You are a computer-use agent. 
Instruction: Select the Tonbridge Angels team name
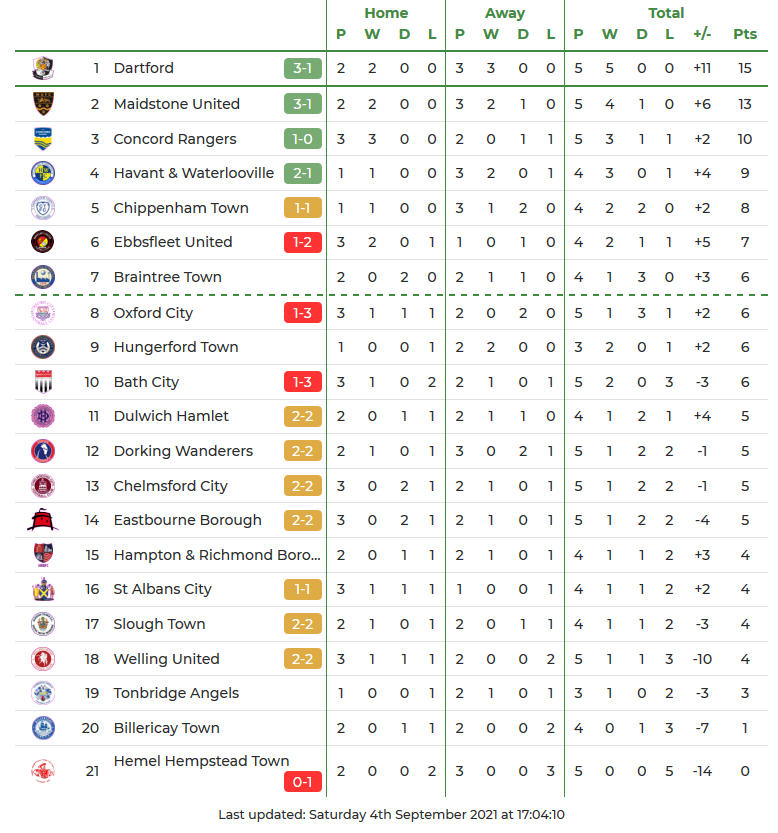[x=177, y=693]
